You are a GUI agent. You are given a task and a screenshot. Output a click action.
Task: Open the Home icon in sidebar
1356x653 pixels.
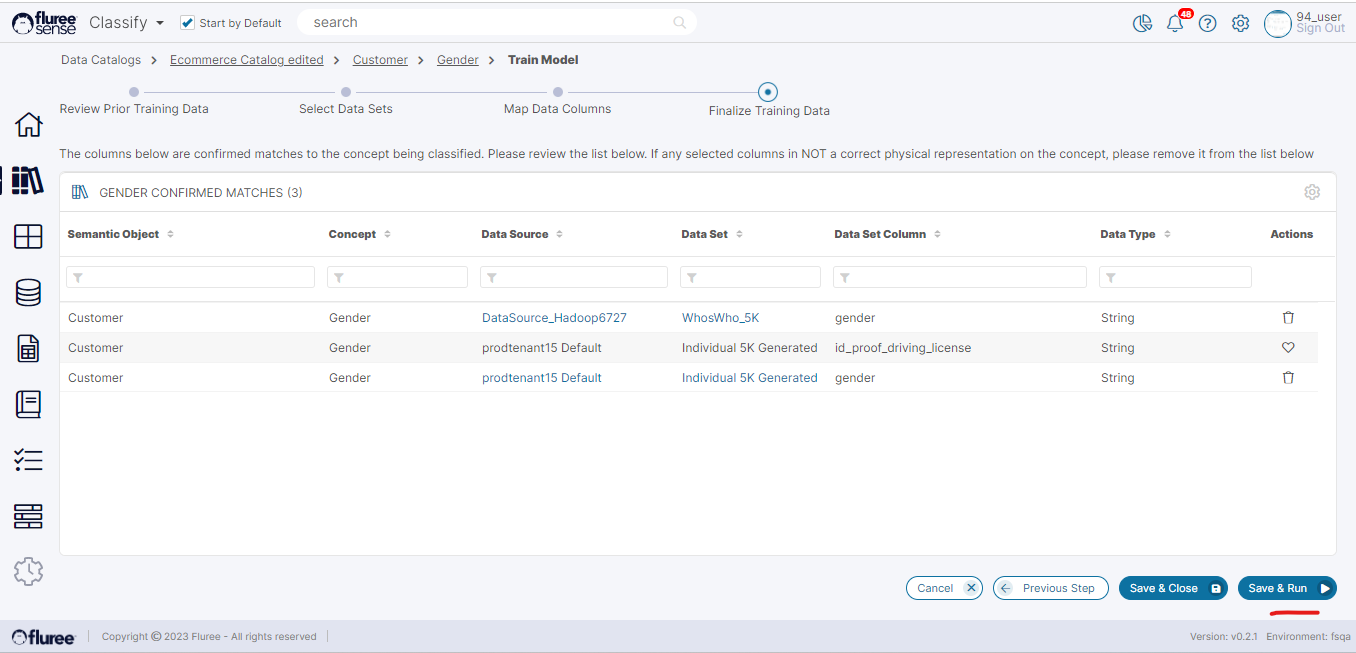point(28,125)
